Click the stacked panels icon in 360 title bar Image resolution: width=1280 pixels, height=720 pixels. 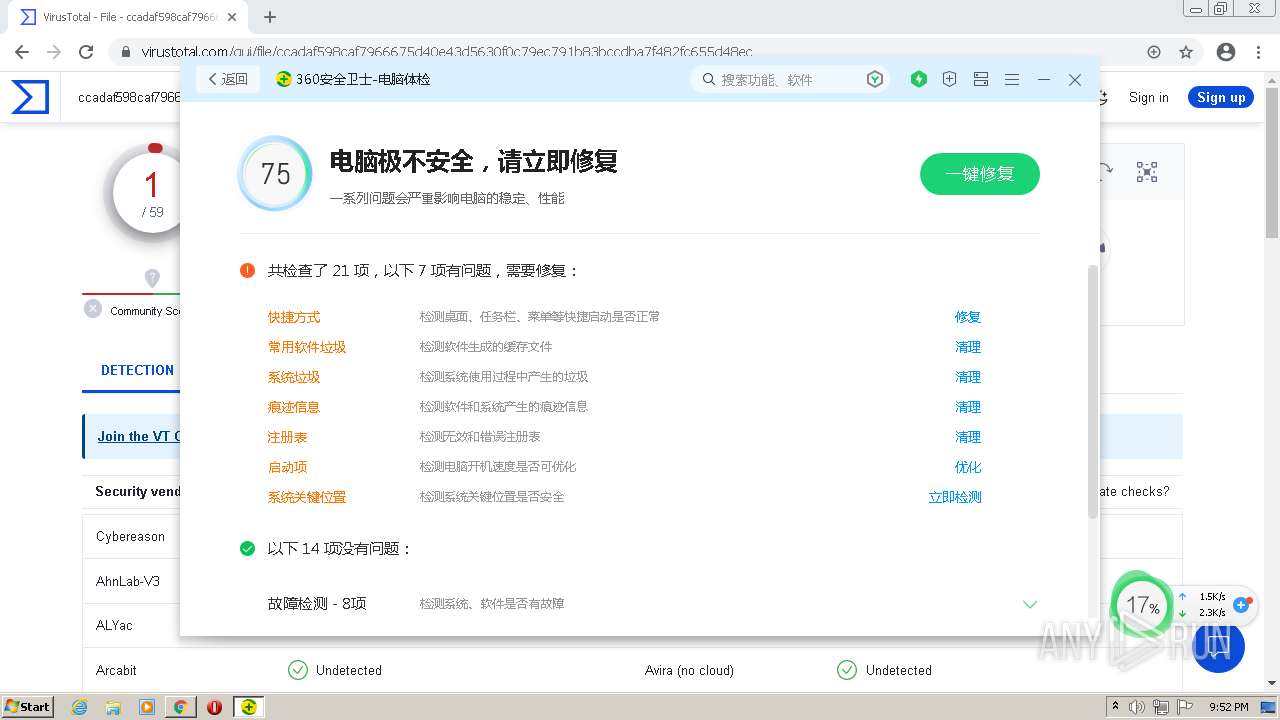point(981,79)
